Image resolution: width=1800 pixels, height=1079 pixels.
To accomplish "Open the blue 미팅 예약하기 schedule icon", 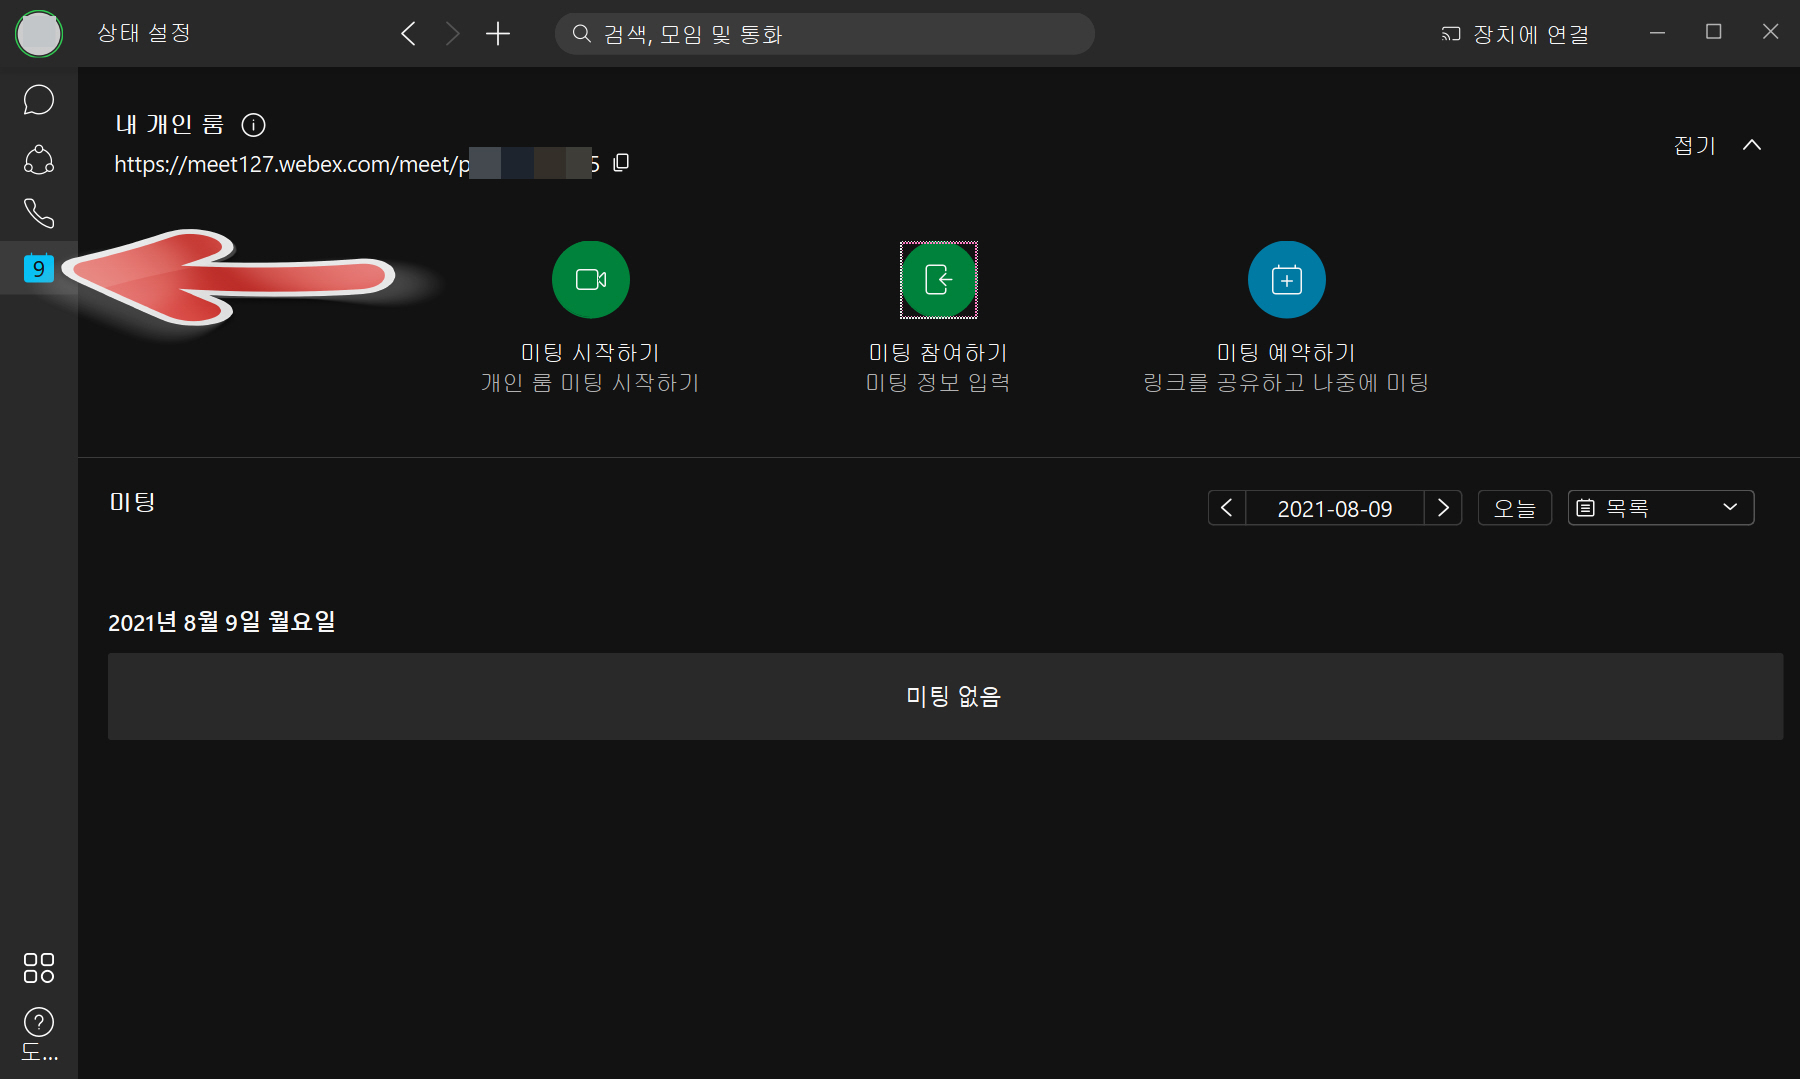I will pos(1286,279).
